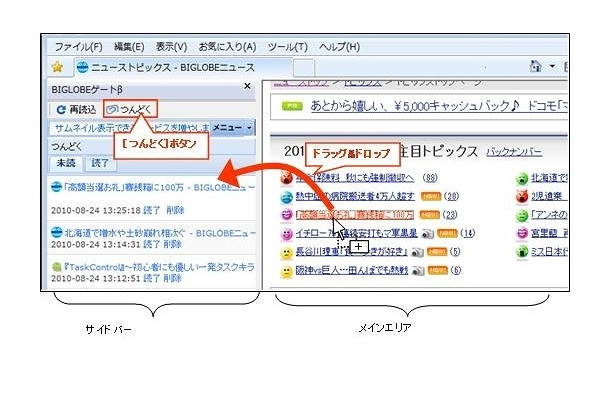The width and height of the screenshot is (610, 400).
Task: Open the イチロー連続安打 topic link
Action: (356, 233)
